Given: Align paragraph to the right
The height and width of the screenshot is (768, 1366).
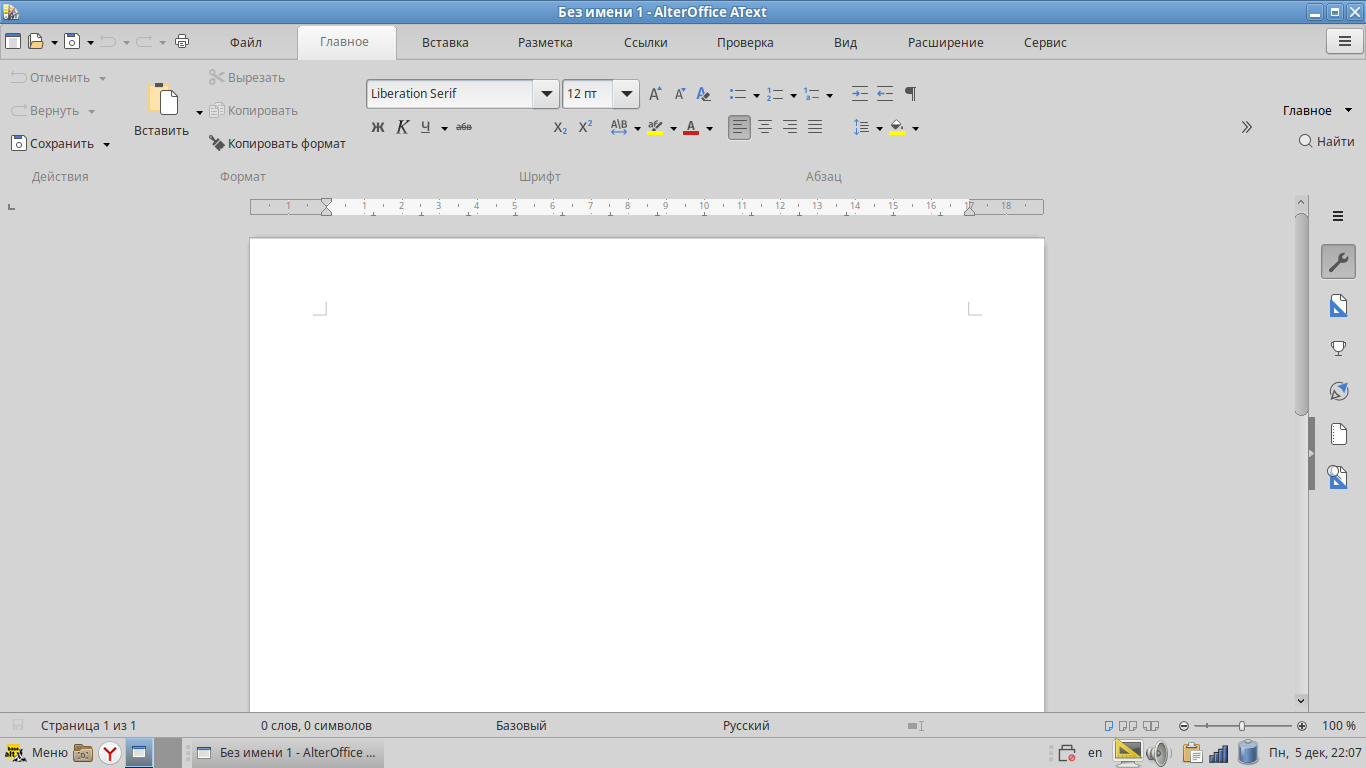Looking at the screenshot, I should 790,127.
